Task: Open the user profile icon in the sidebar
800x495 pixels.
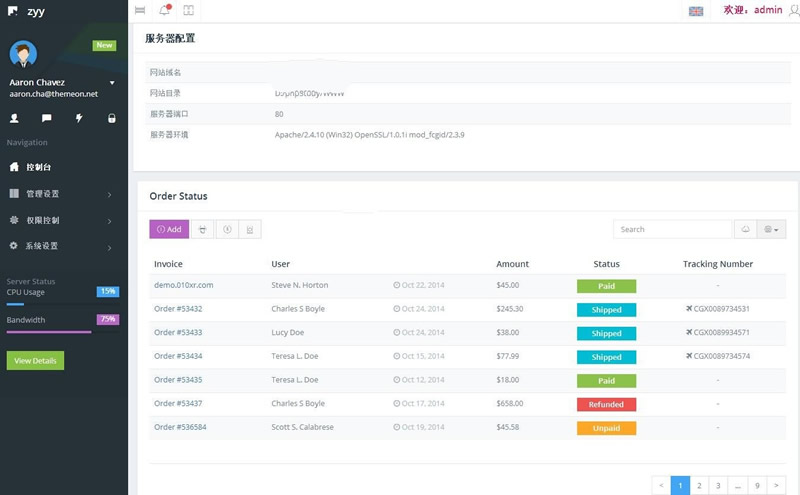Action: click(14, 118)
